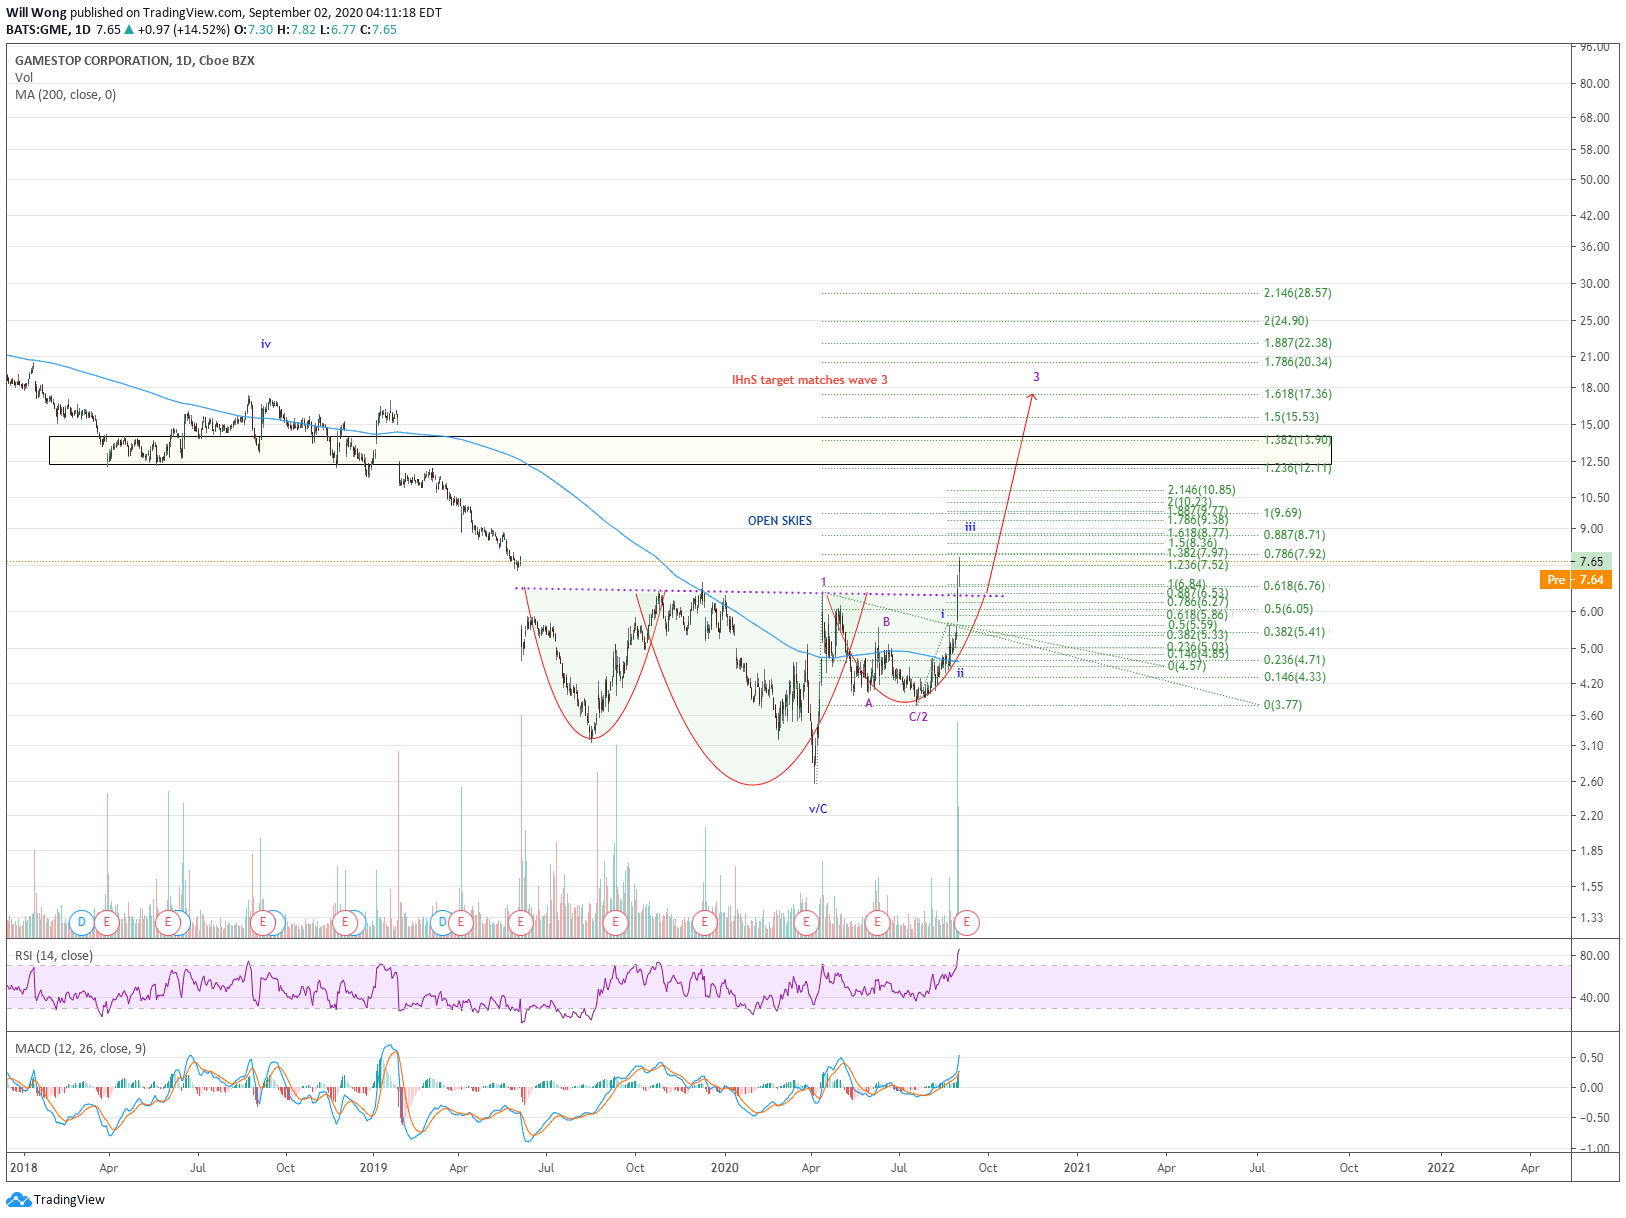Click the 1(9.69) Fibonacci level label
Viewport: 1626px width, 1218px height.
1282,513
